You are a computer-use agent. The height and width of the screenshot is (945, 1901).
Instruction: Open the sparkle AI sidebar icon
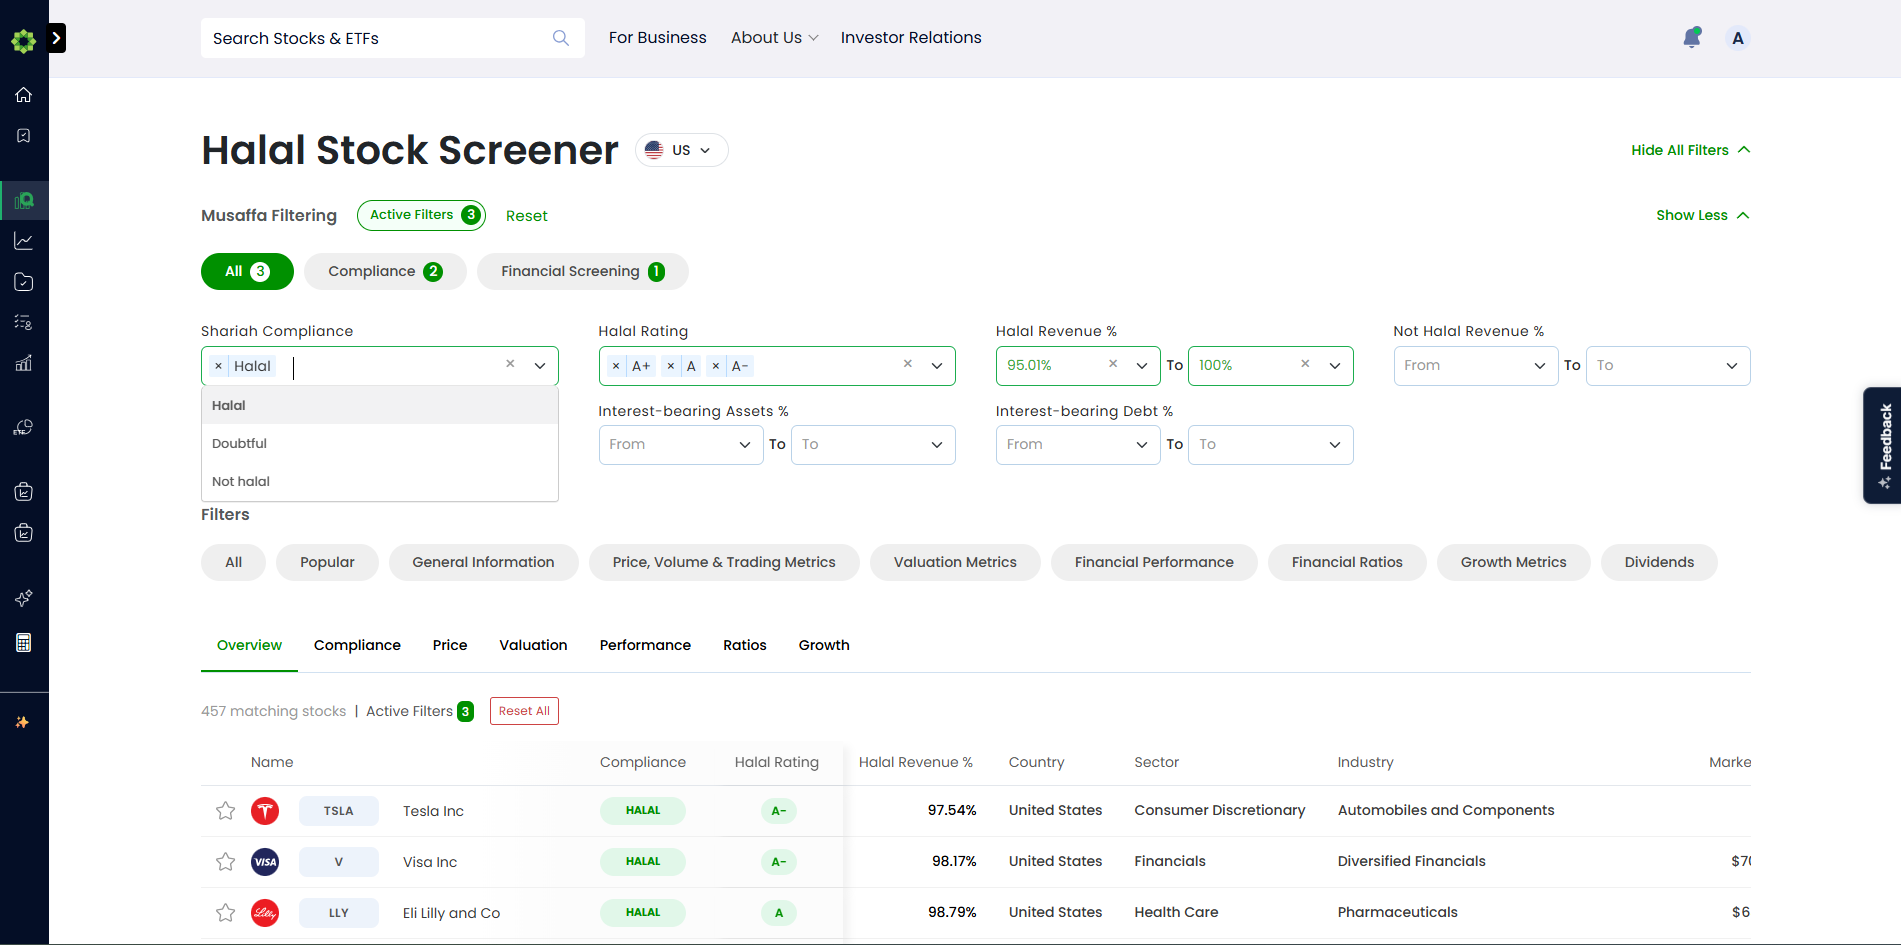[24, 598]
